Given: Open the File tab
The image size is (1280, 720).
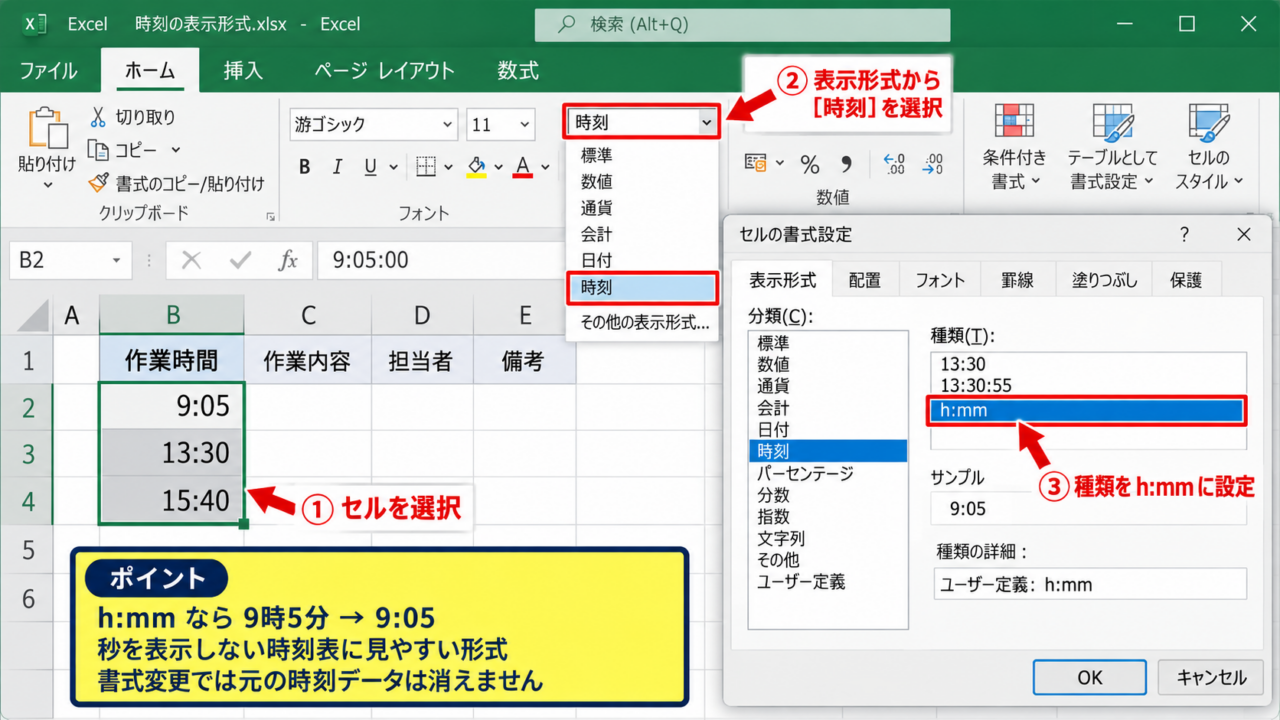Looking at the screenshot, I should coord(48,71).
